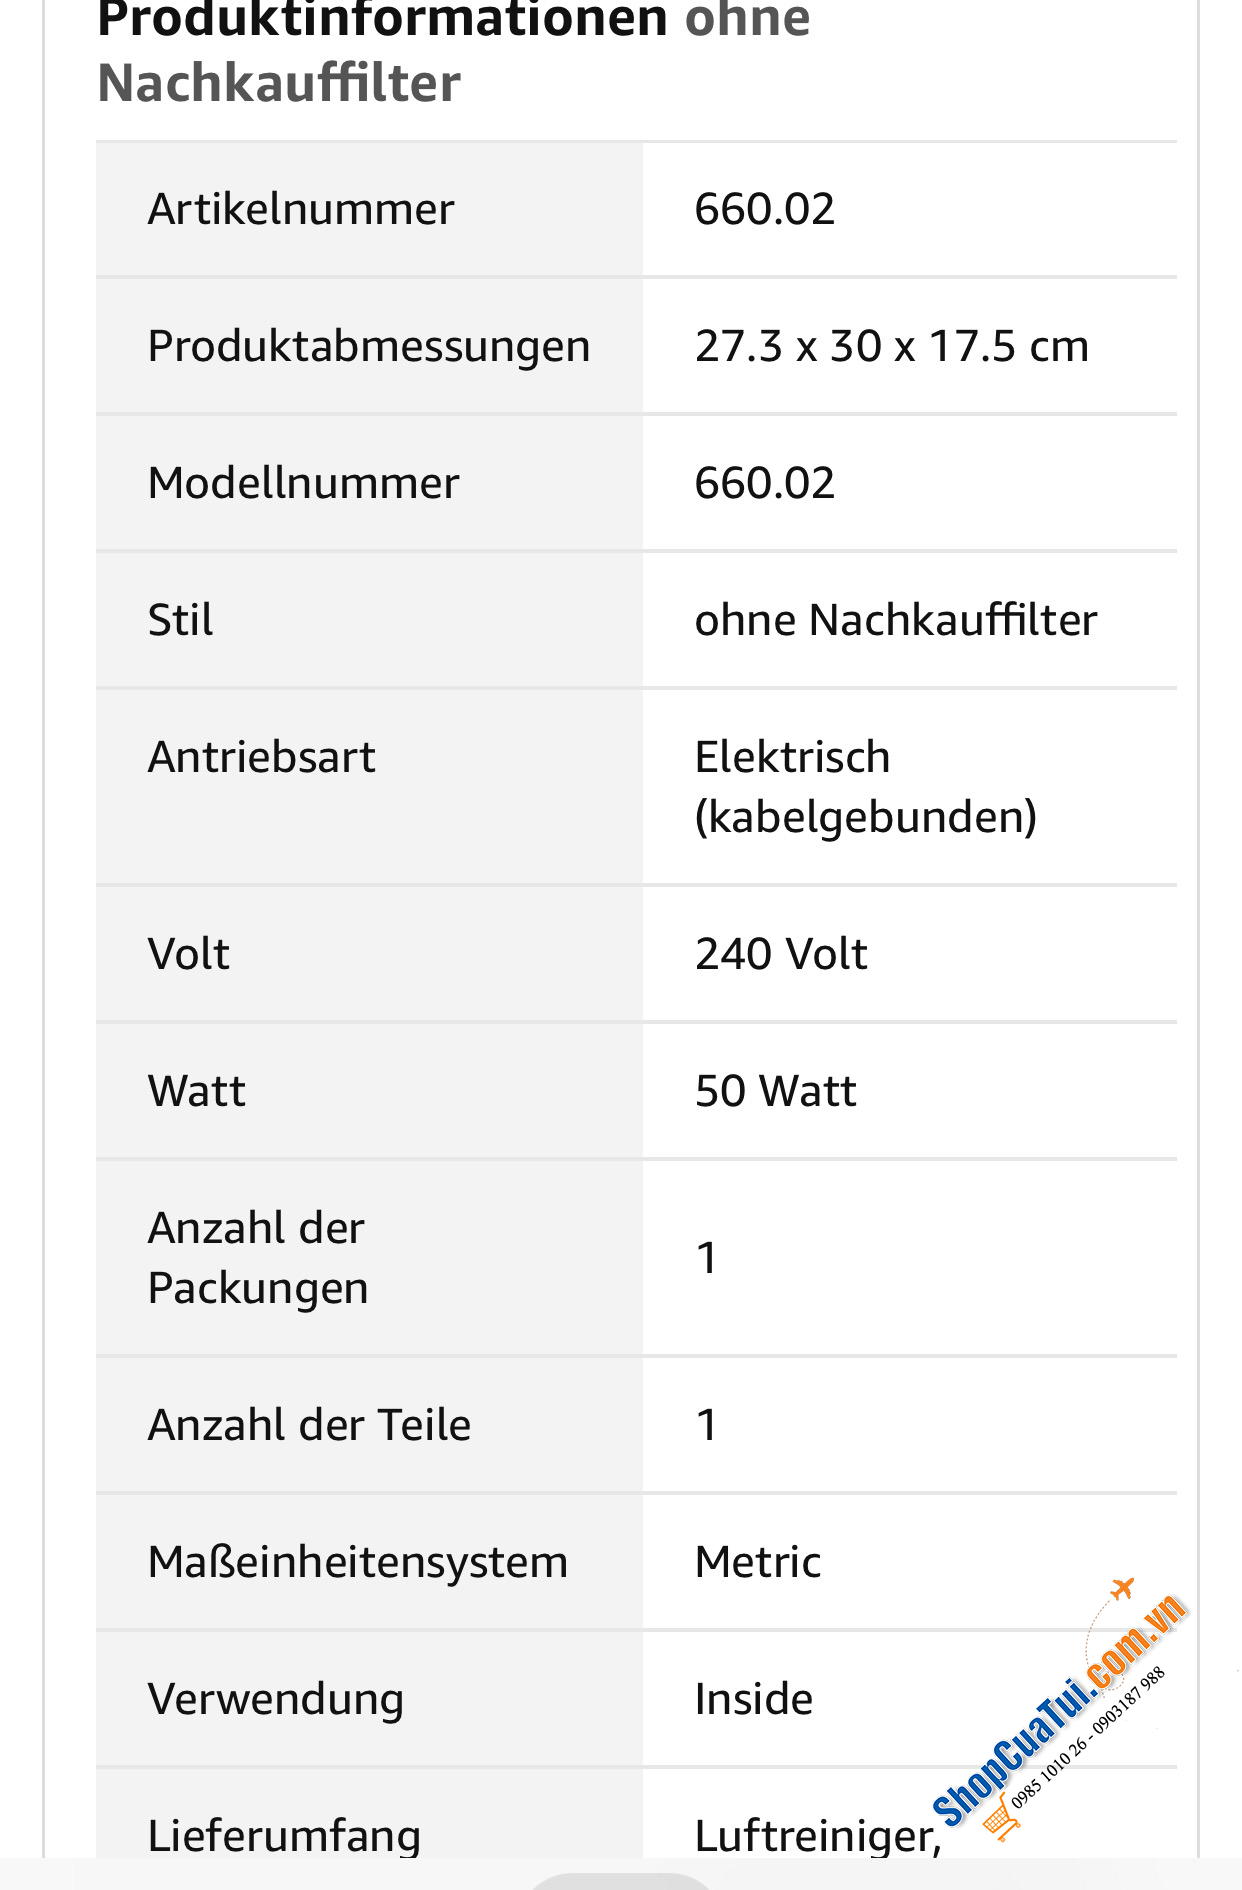The width and height of the screenshot is (1242, 1890).
Task: Click the ShopCuaTui shopping cart icon
Action: [x=1000, y=1816]
